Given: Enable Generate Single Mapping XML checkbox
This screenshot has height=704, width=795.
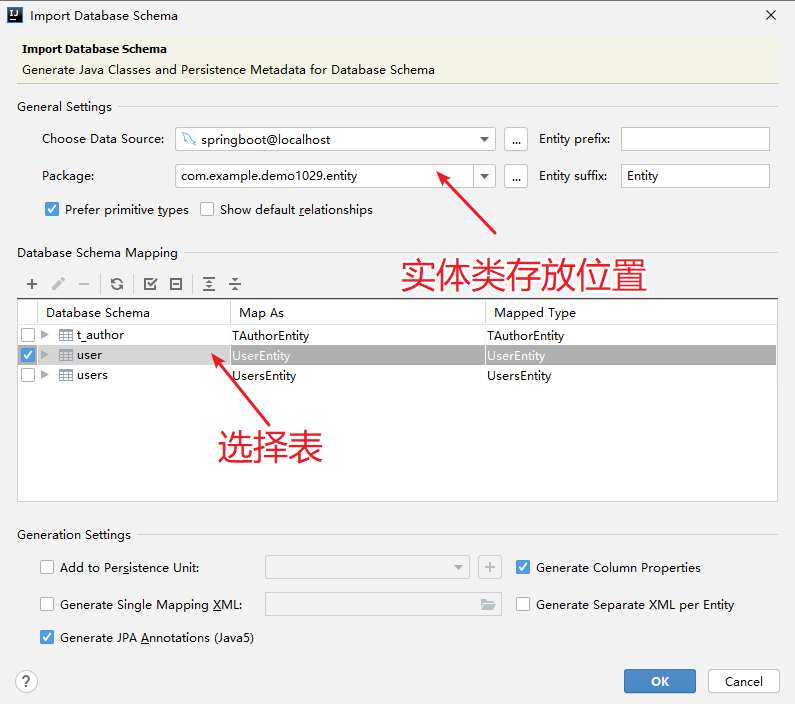Looking at the screenshot, I should pyautogui.click(x=47, y=604).
